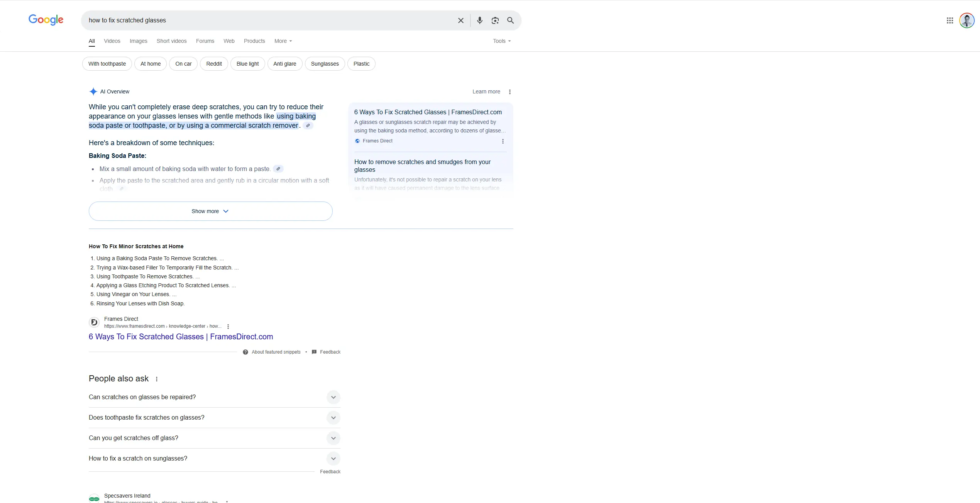The height and width of the screenshot is (503, 980).
Task: Click the AI Overview sparkle icon
Action: (x=93, y=91)
